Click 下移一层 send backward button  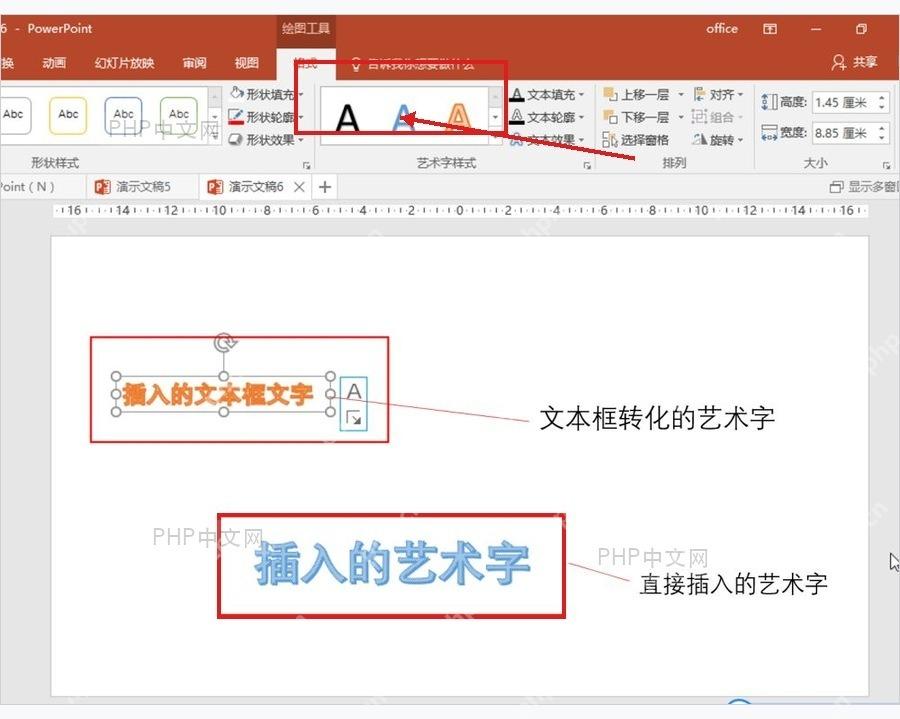[x=637, y=117]
